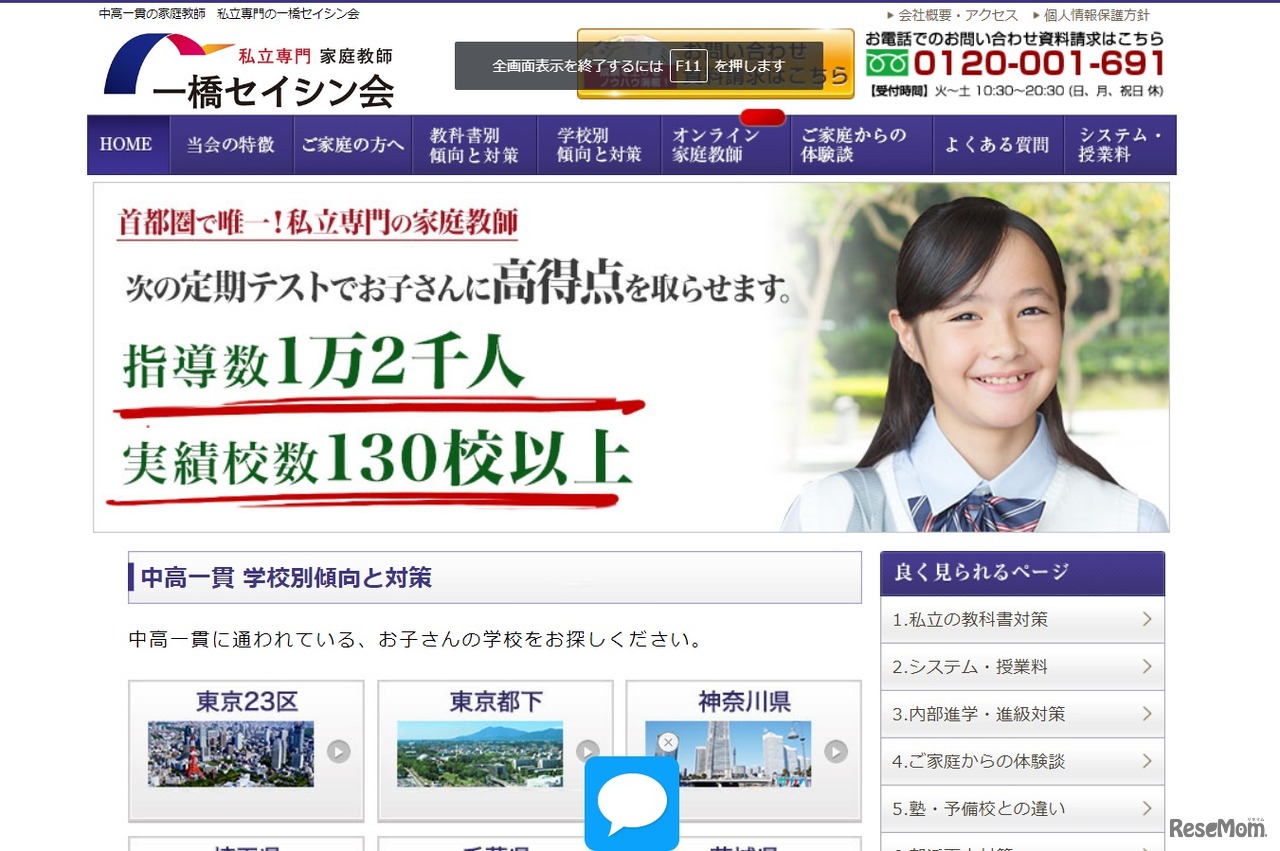Open the ご家庭の方へ menu item
1280x851 pixels.
click(x=353, y=145)
